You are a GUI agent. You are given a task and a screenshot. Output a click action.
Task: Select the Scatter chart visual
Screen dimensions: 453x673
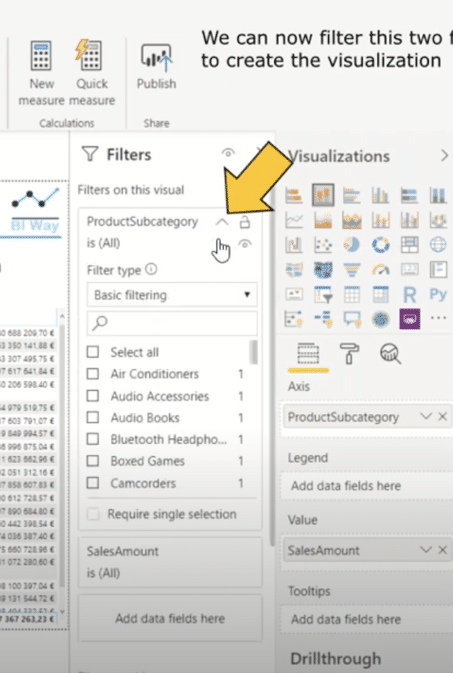323,245
